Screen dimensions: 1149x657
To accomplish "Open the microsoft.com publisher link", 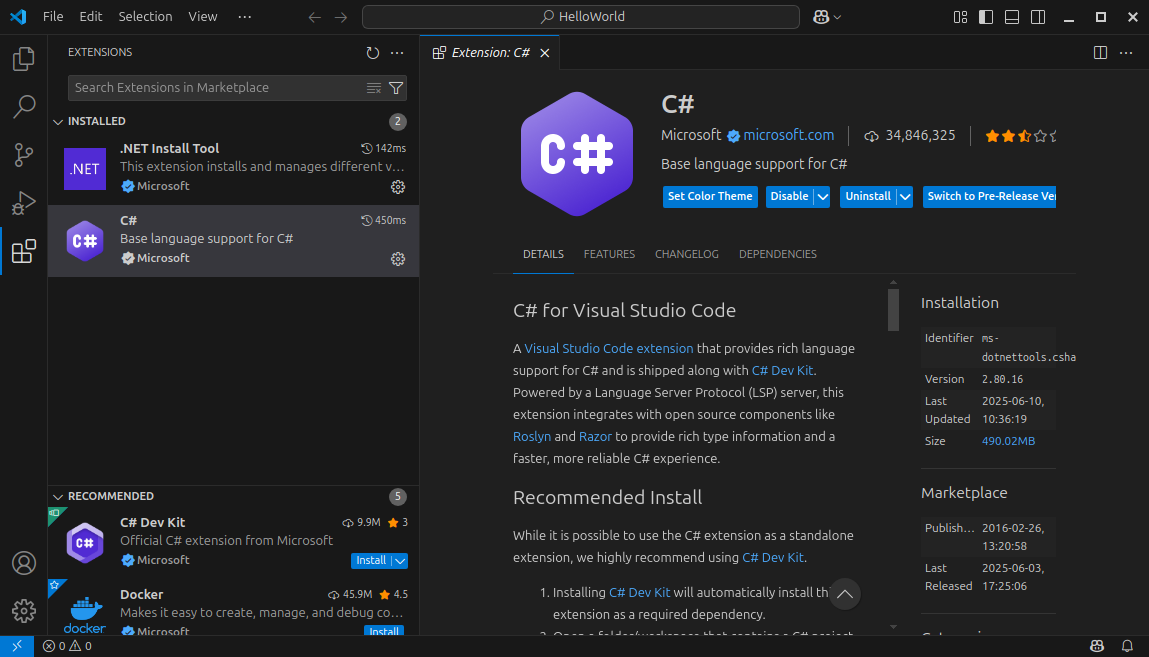I will tap(788, 136).
